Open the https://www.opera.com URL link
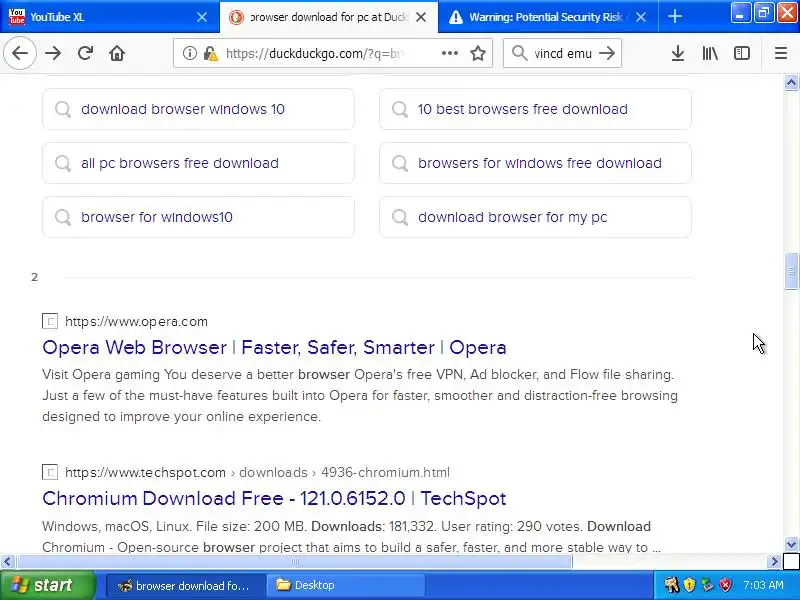 136,321
